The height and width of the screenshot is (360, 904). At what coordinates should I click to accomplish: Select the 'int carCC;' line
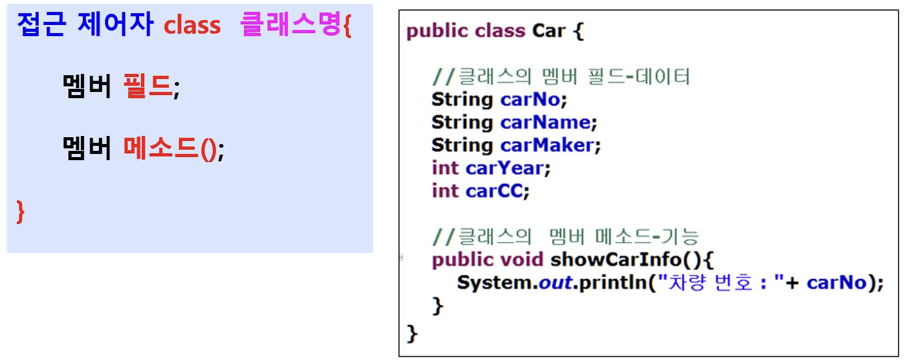coord(480,191)
